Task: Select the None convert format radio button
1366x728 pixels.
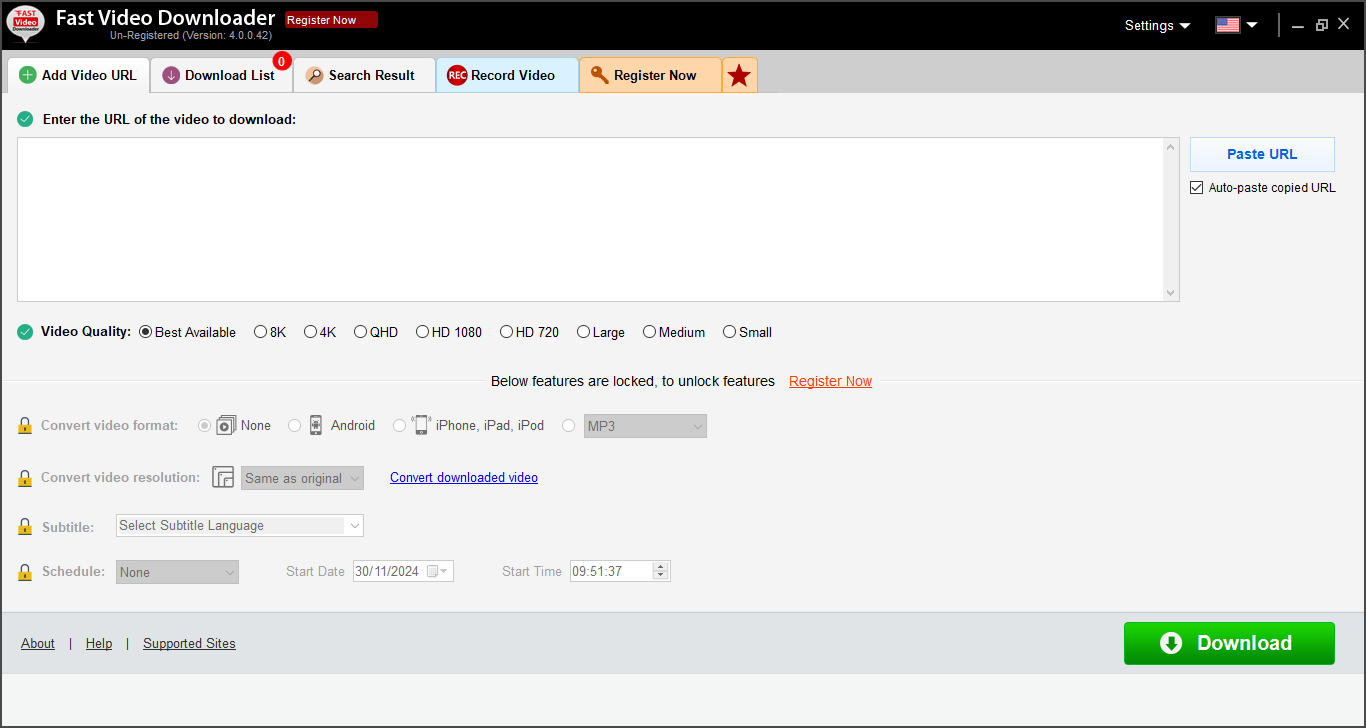Action: (205, 426)
